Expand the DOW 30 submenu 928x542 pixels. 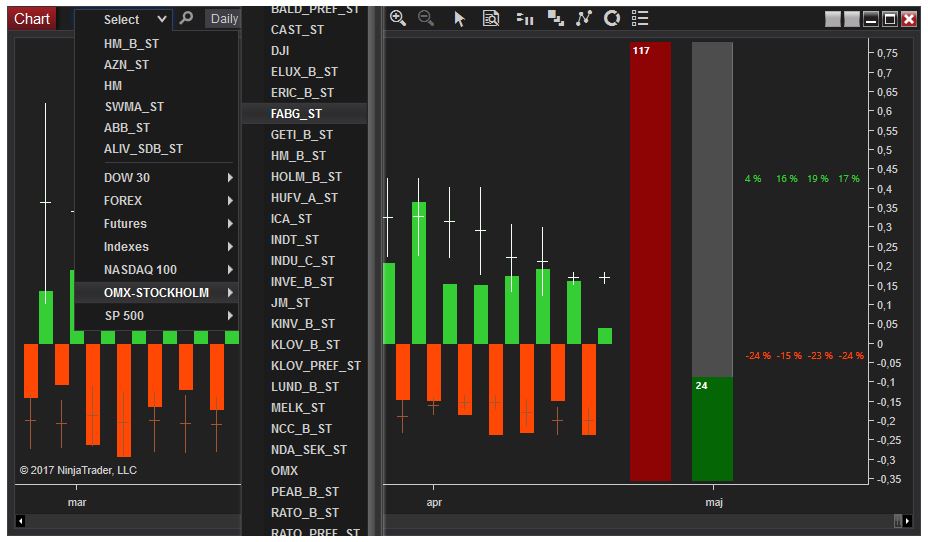pos(157,178)
